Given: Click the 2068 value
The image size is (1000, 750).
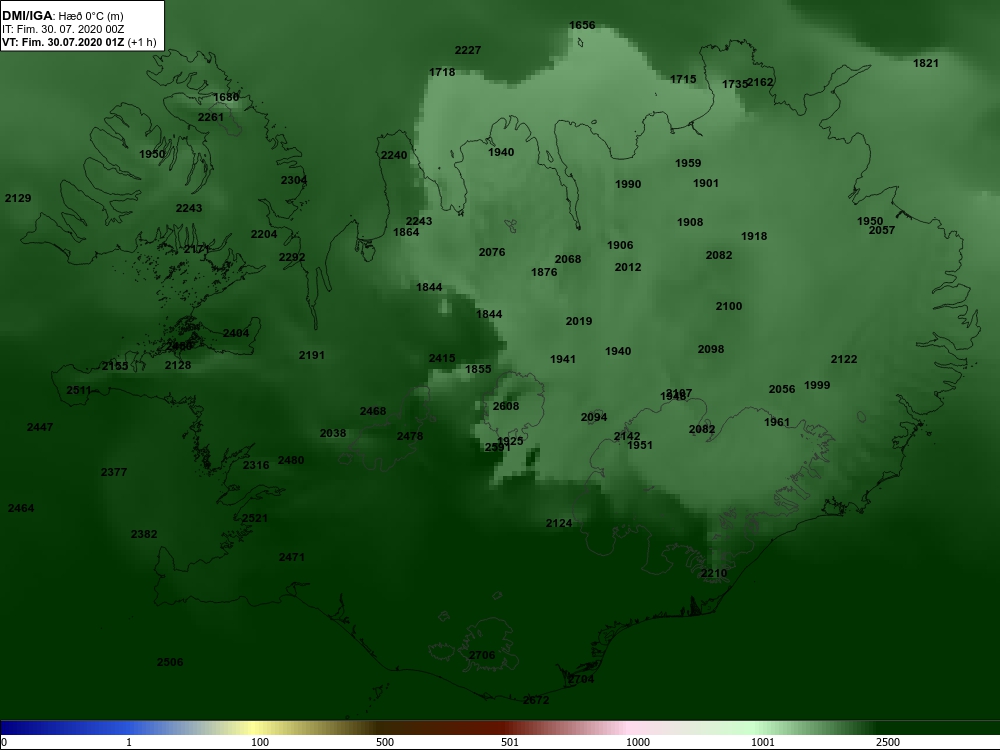Looking at the screenshot, I should [568, 260].
